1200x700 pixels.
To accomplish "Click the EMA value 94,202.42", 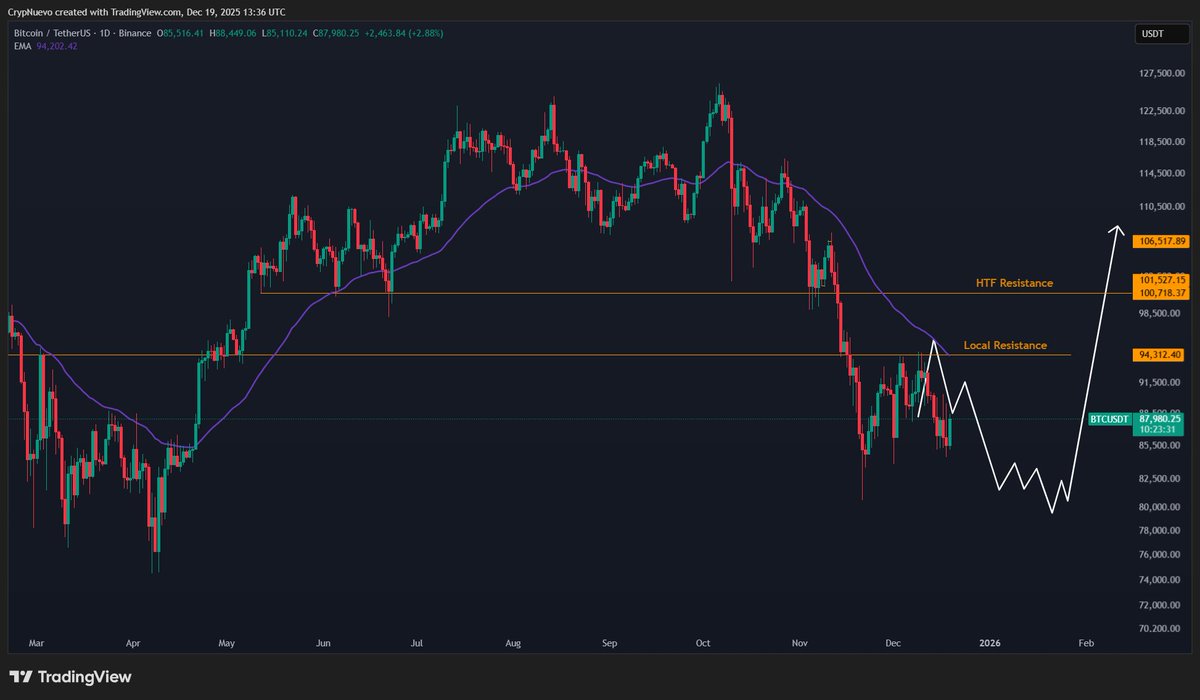I will coord(56,45).
